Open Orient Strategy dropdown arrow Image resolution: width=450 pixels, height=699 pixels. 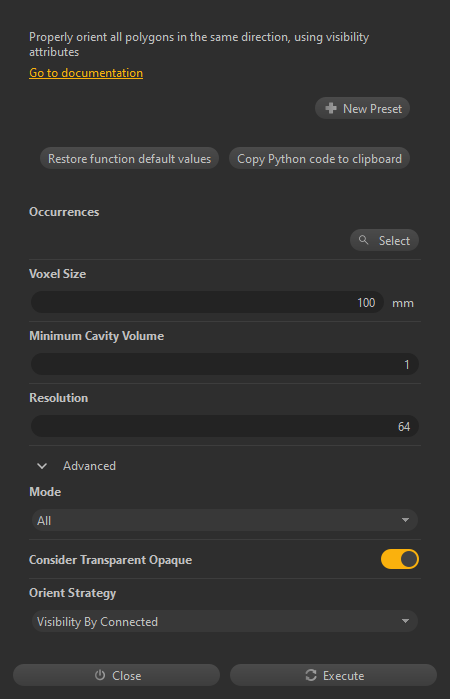coord(405,621)
